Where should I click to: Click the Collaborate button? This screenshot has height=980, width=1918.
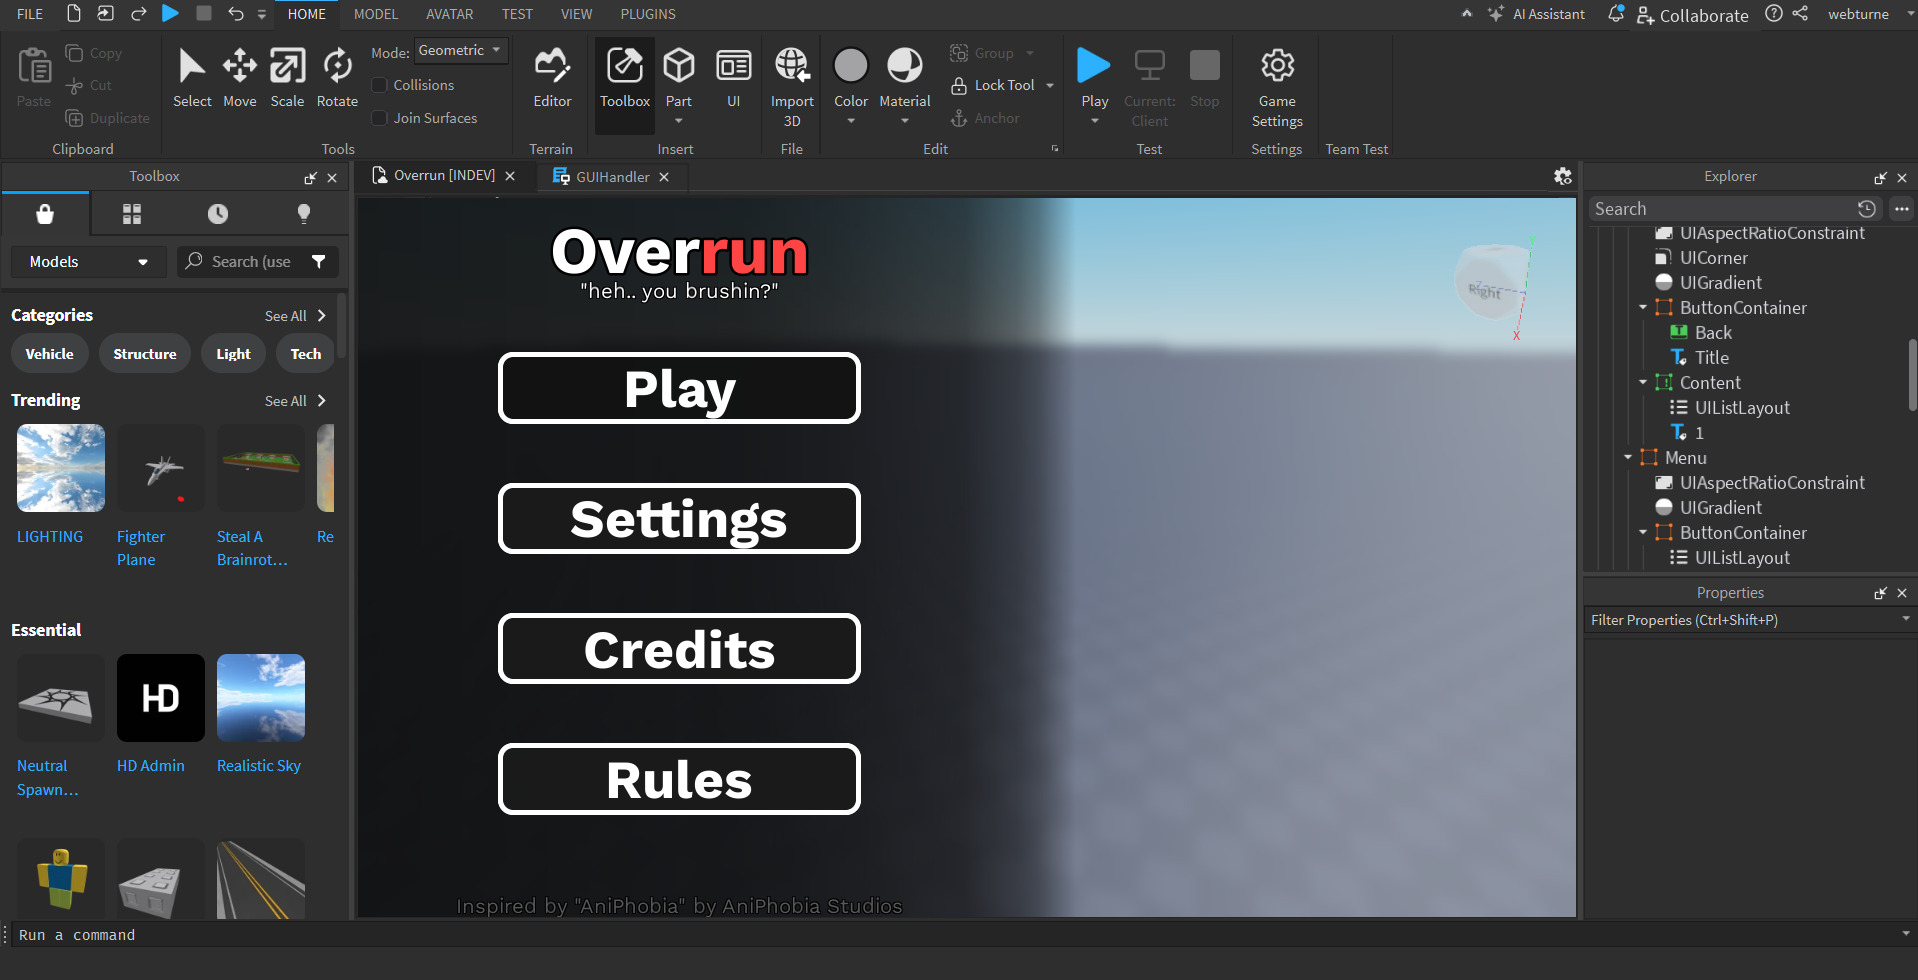(1693, 15)
